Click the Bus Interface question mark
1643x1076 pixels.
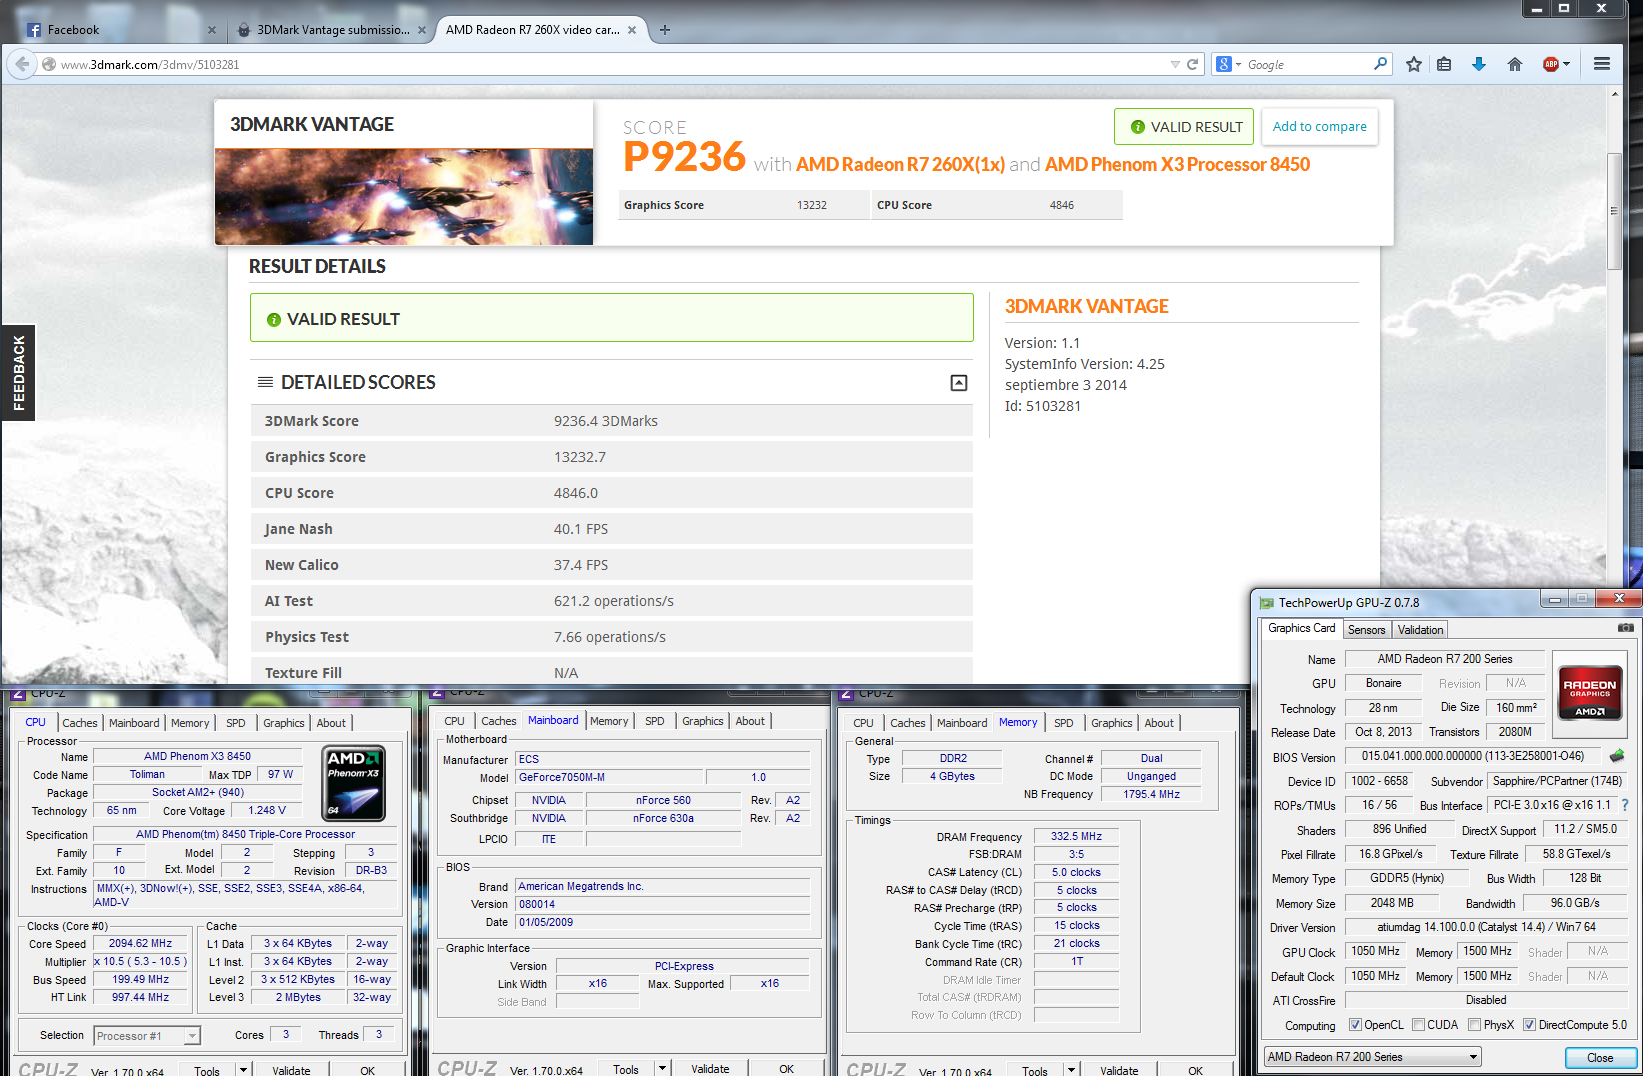click(x=1625, y=805)
